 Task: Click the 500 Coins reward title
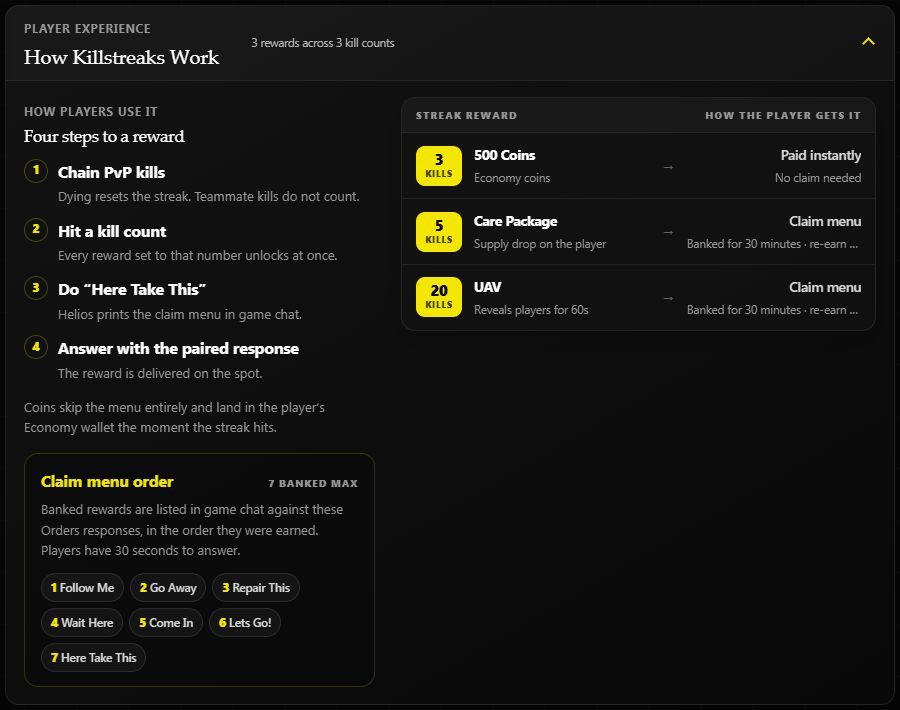pyautogui.click(x=505, y=155)
